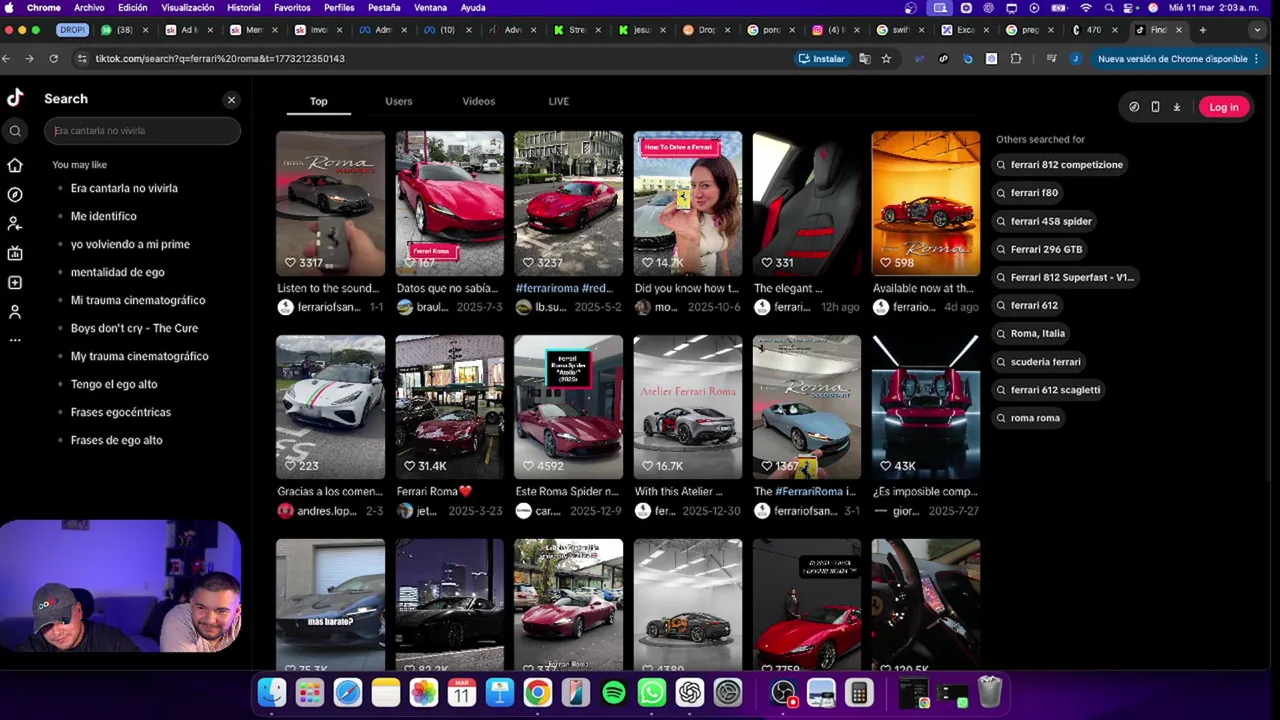Select suggestion mentalidad de ego

click(118, 272)
